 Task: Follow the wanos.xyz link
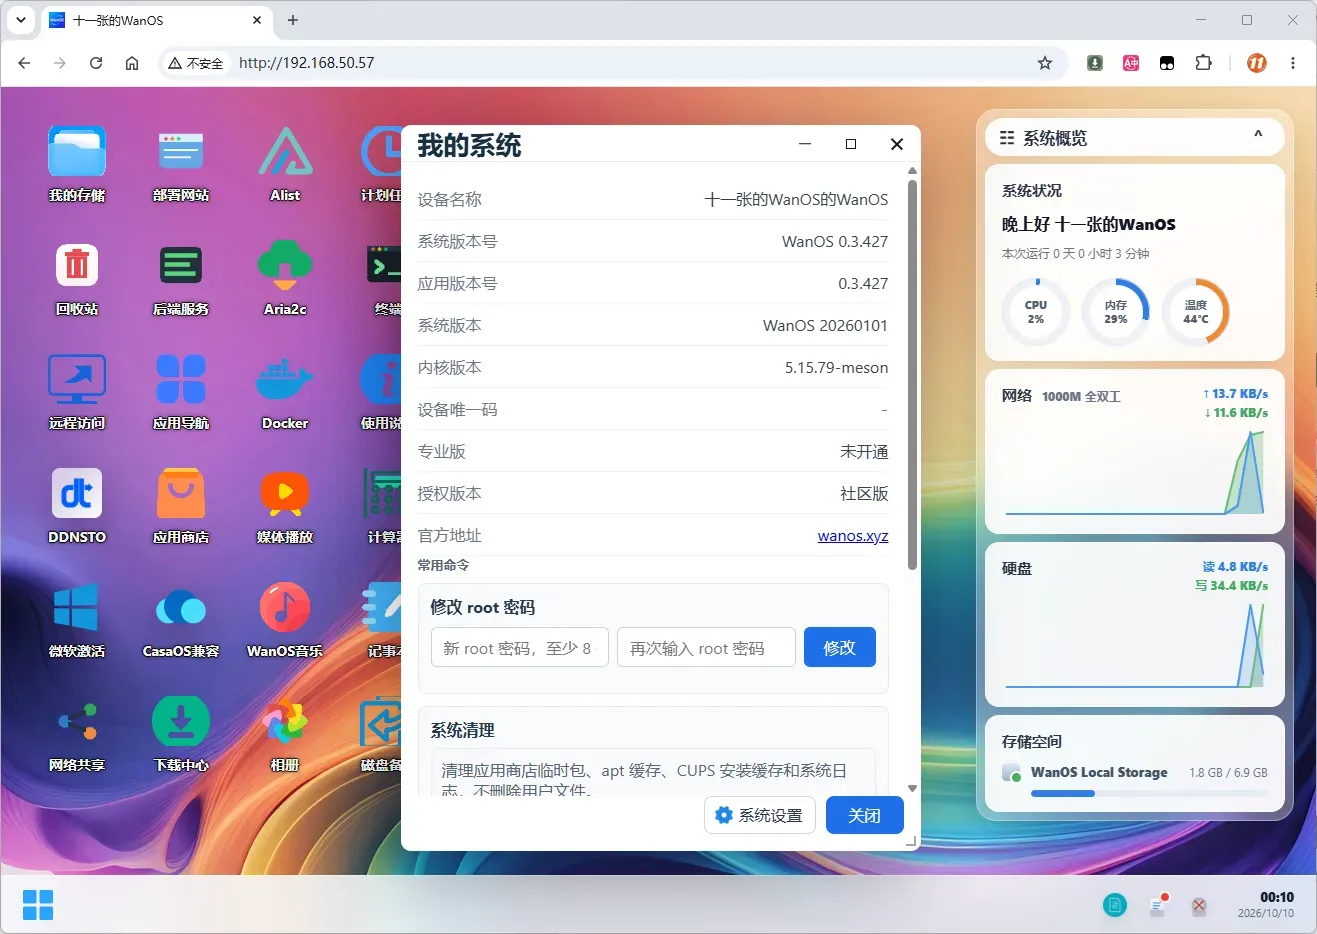pos(853,536)
